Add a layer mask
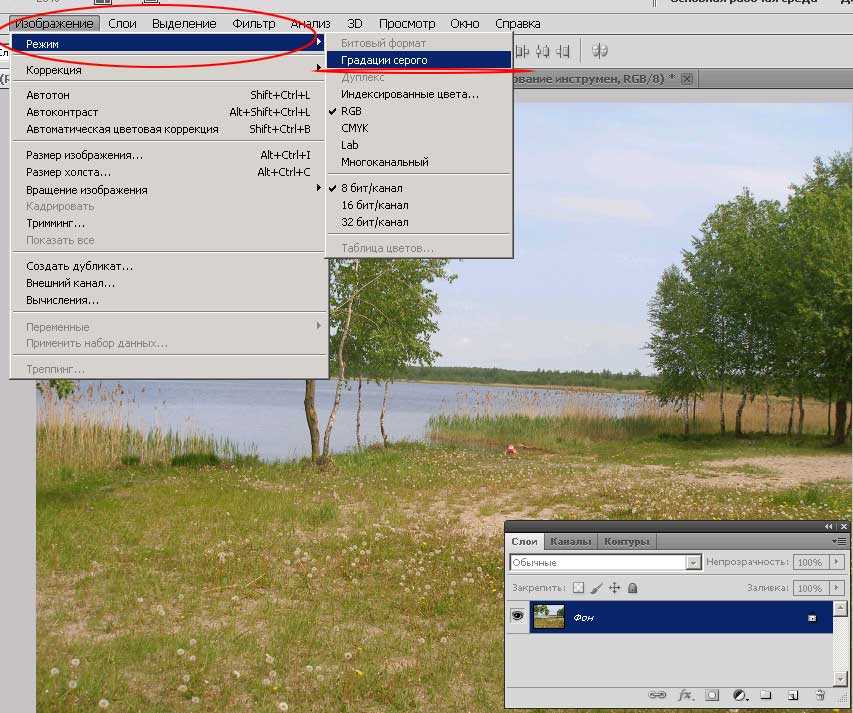 click(712, 694)
